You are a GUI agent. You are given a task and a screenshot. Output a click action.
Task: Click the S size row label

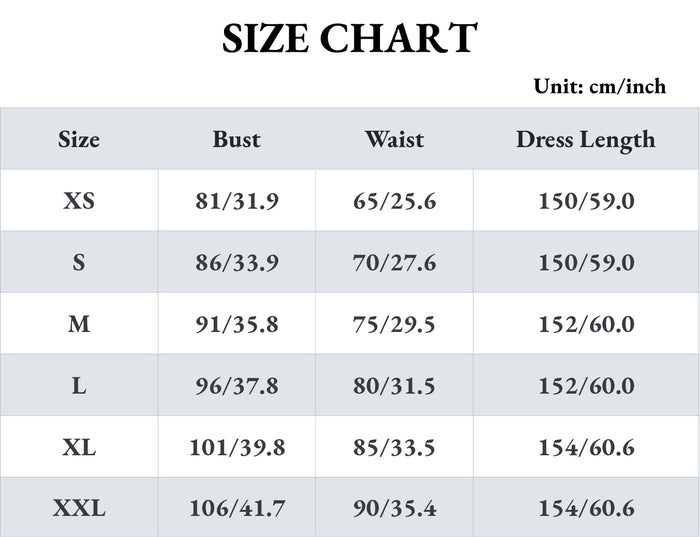[x=79, y=263]
